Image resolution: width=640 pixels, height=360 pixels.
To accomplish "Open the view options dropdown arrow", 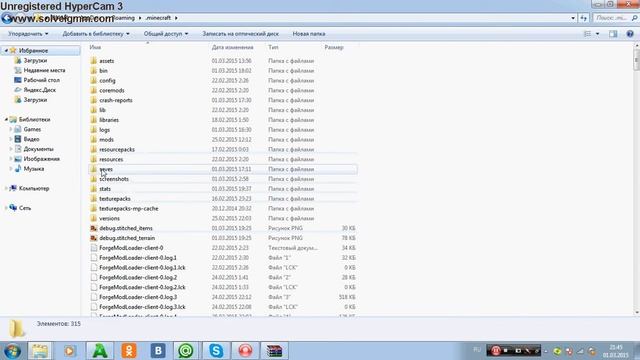I will [598, 34].
